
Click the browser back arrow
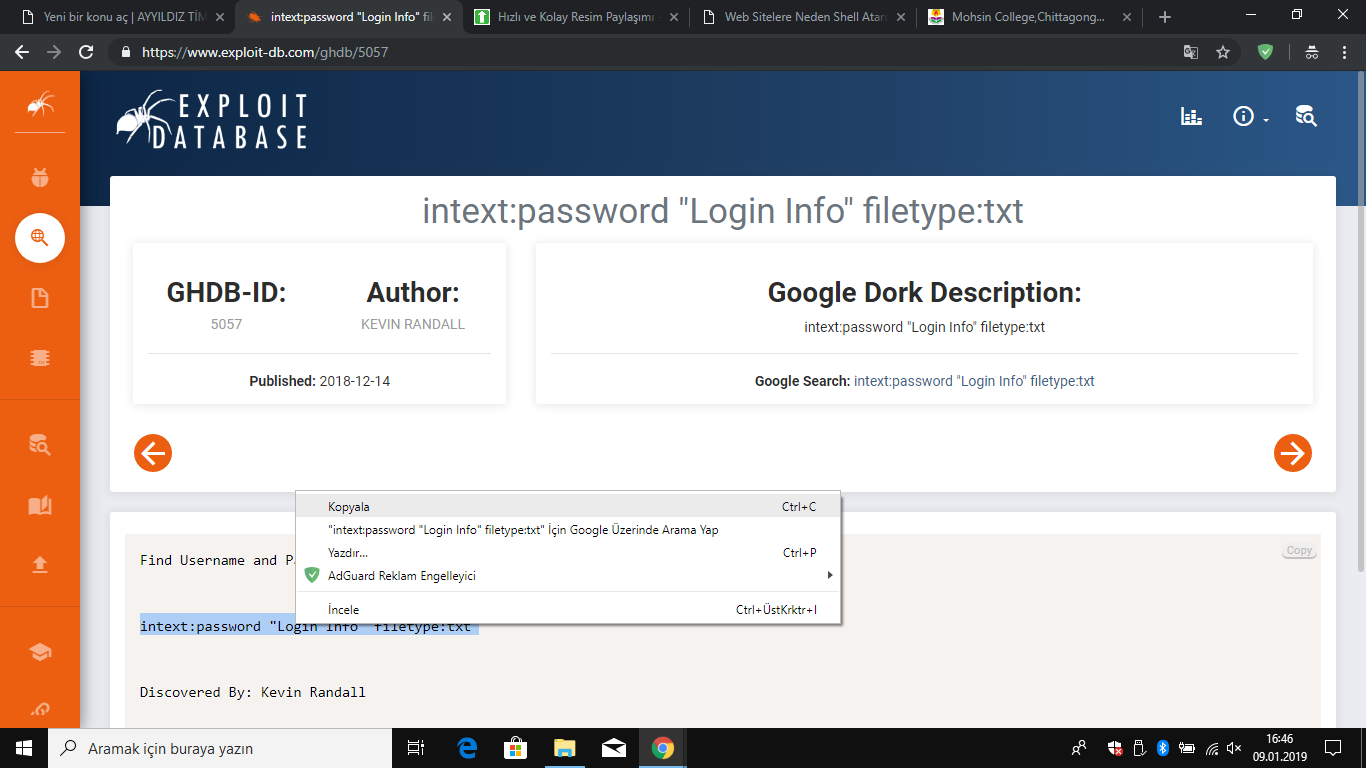coord(22,52)
